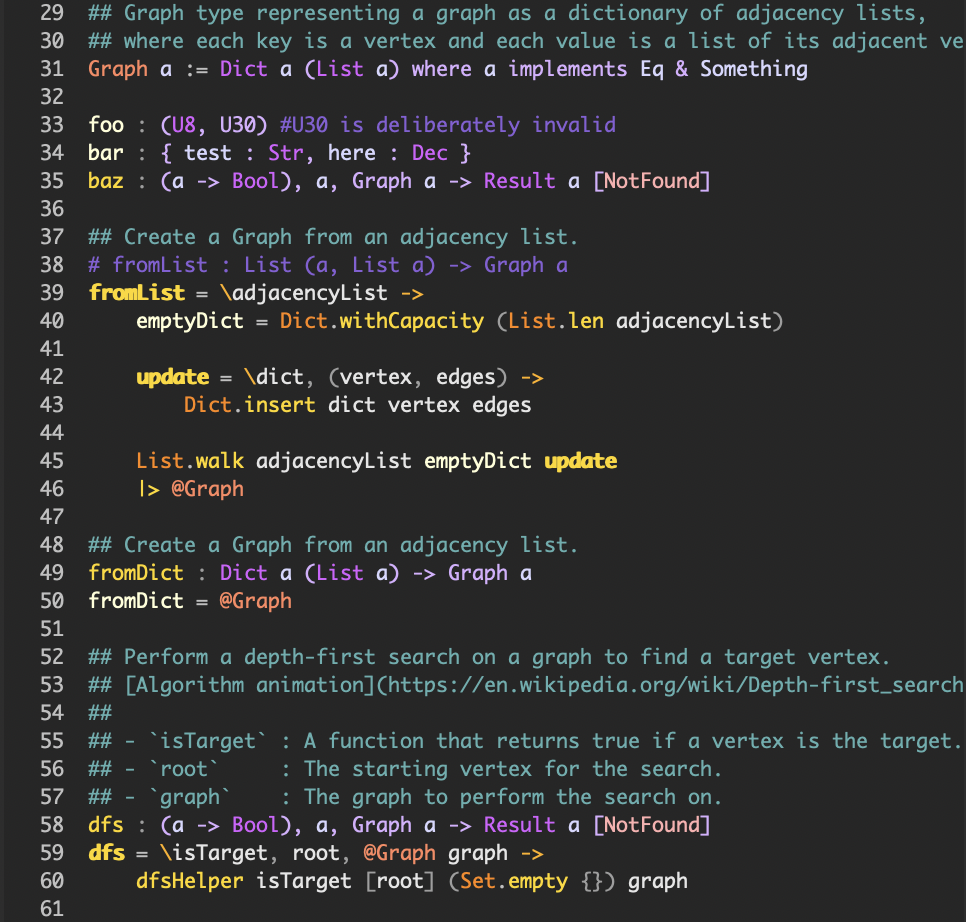The width and height of the screenshot is (966, 922).
Task: Click 'Str' type on the bar line
Action: (x=286, y=153)
